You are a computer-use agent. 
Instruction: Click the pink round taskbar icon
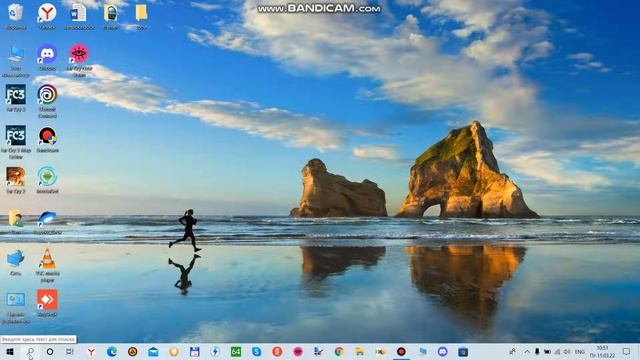point(298,352)
